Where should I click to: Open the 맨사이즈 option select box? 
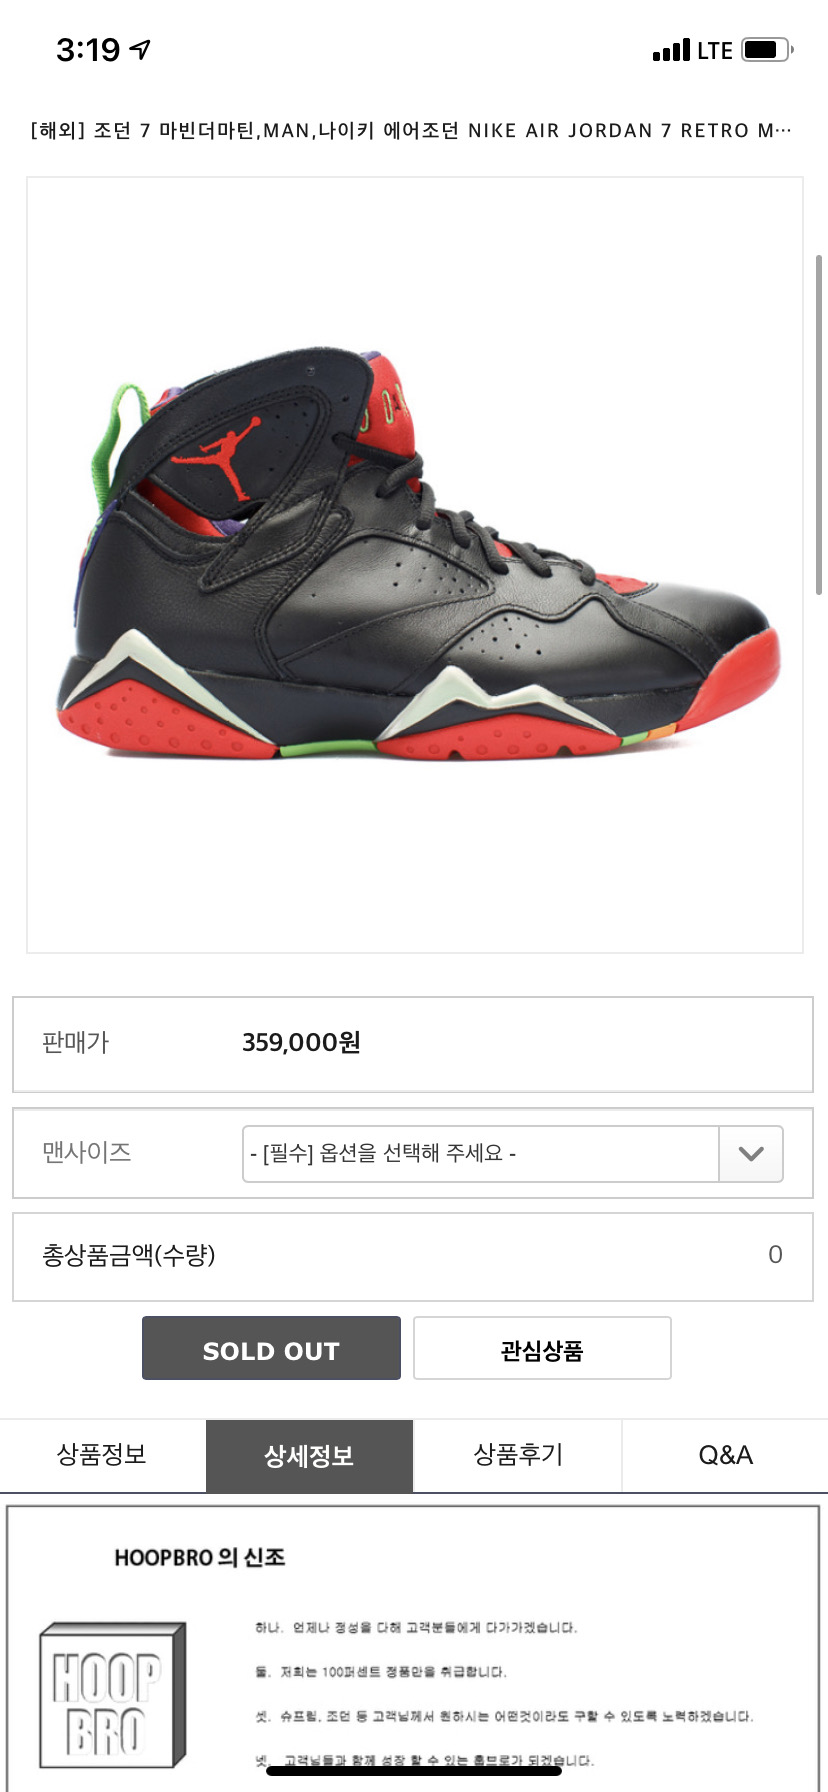(x=512, y=1153)
